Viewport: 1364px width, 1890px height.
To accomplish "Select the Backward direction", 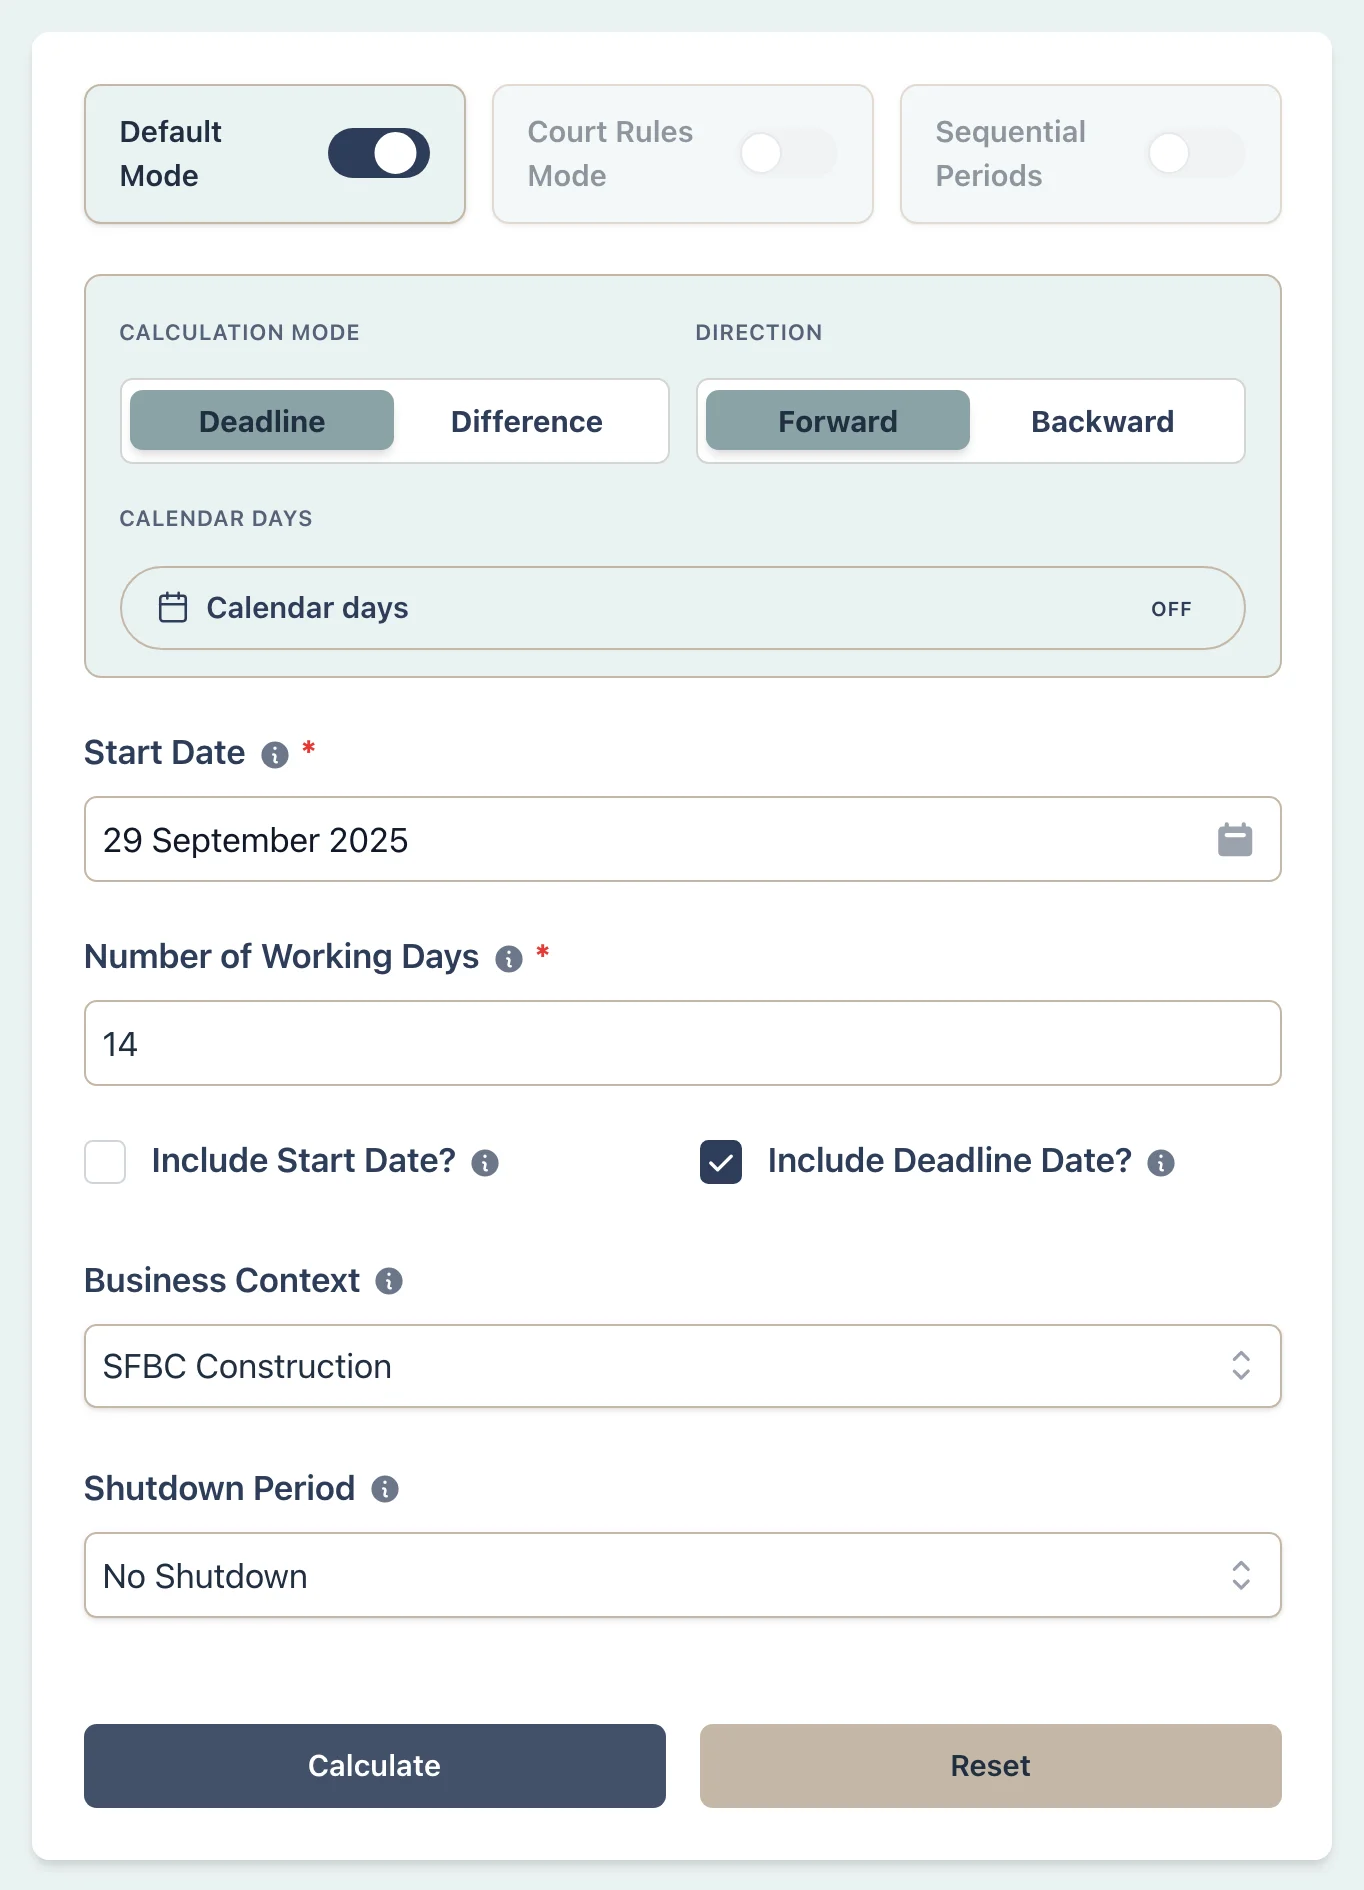I will pos(1102,421).
